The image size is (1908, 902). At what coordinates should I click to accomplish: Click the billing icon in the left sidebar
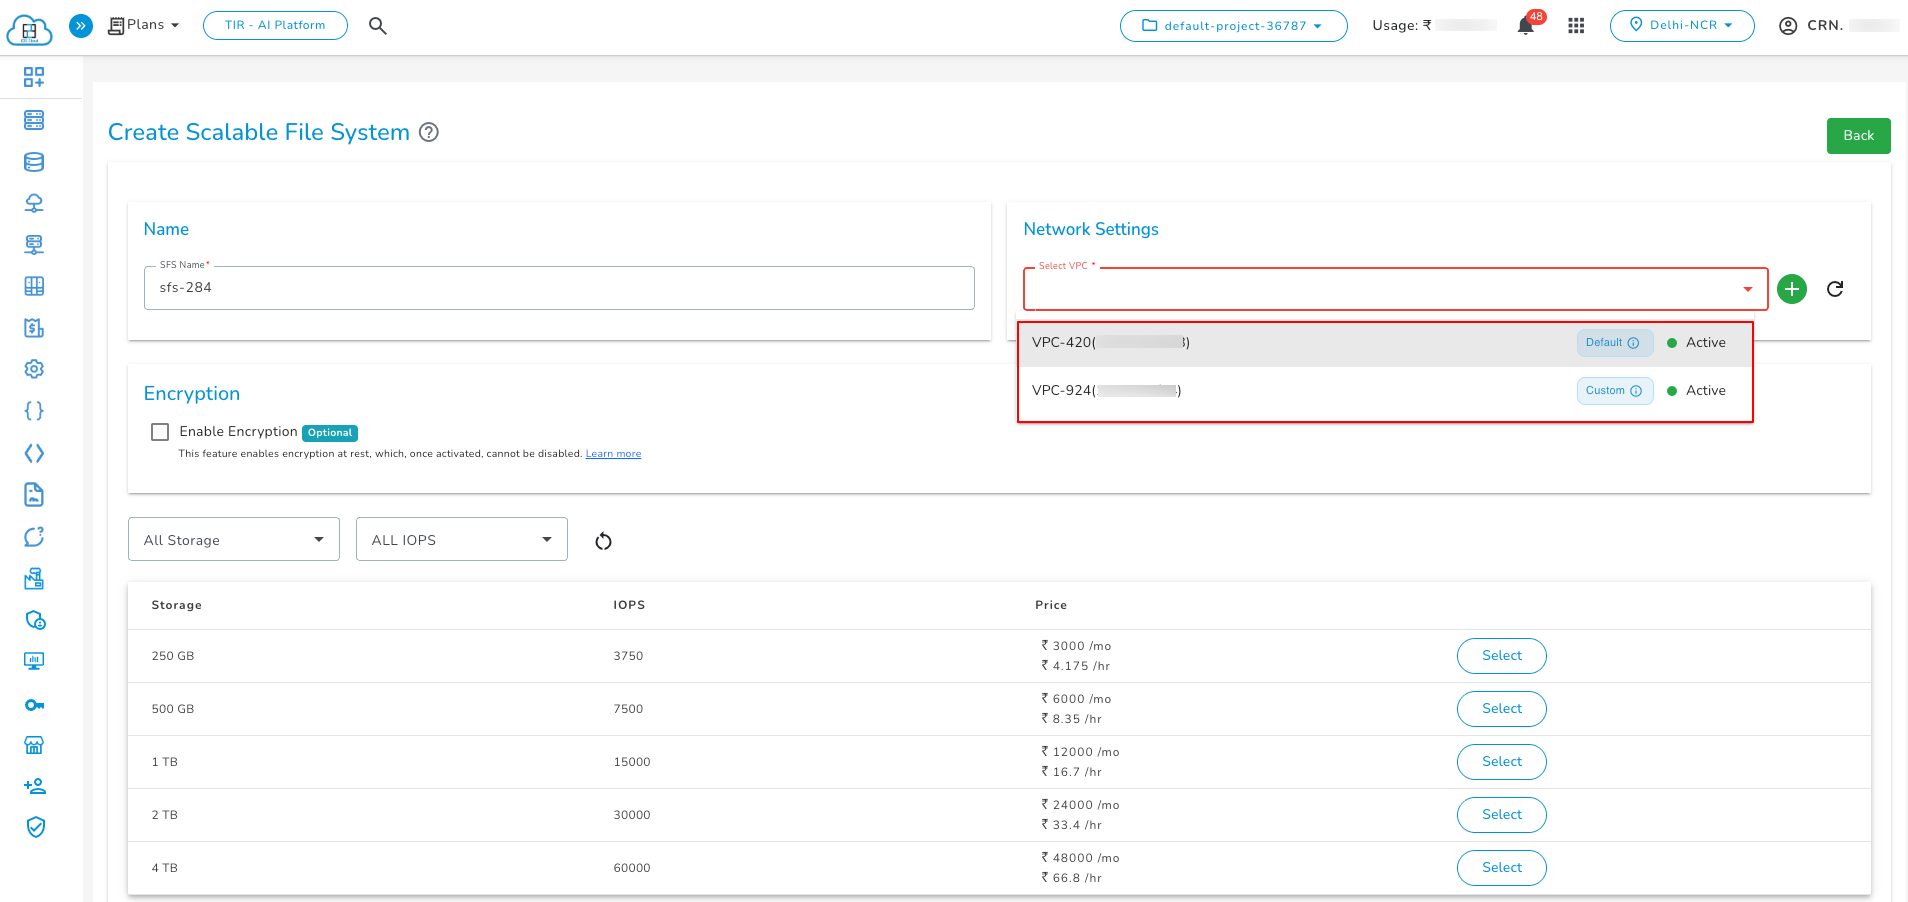click(33, 328)
